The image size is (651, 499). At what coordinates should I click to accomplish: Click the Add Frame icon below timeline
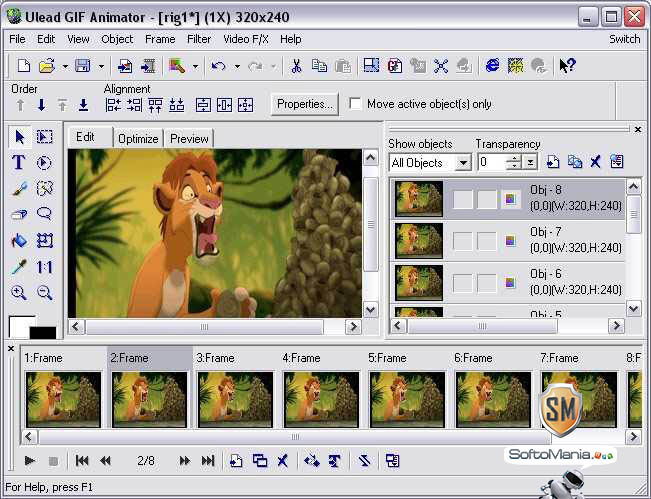236,460
